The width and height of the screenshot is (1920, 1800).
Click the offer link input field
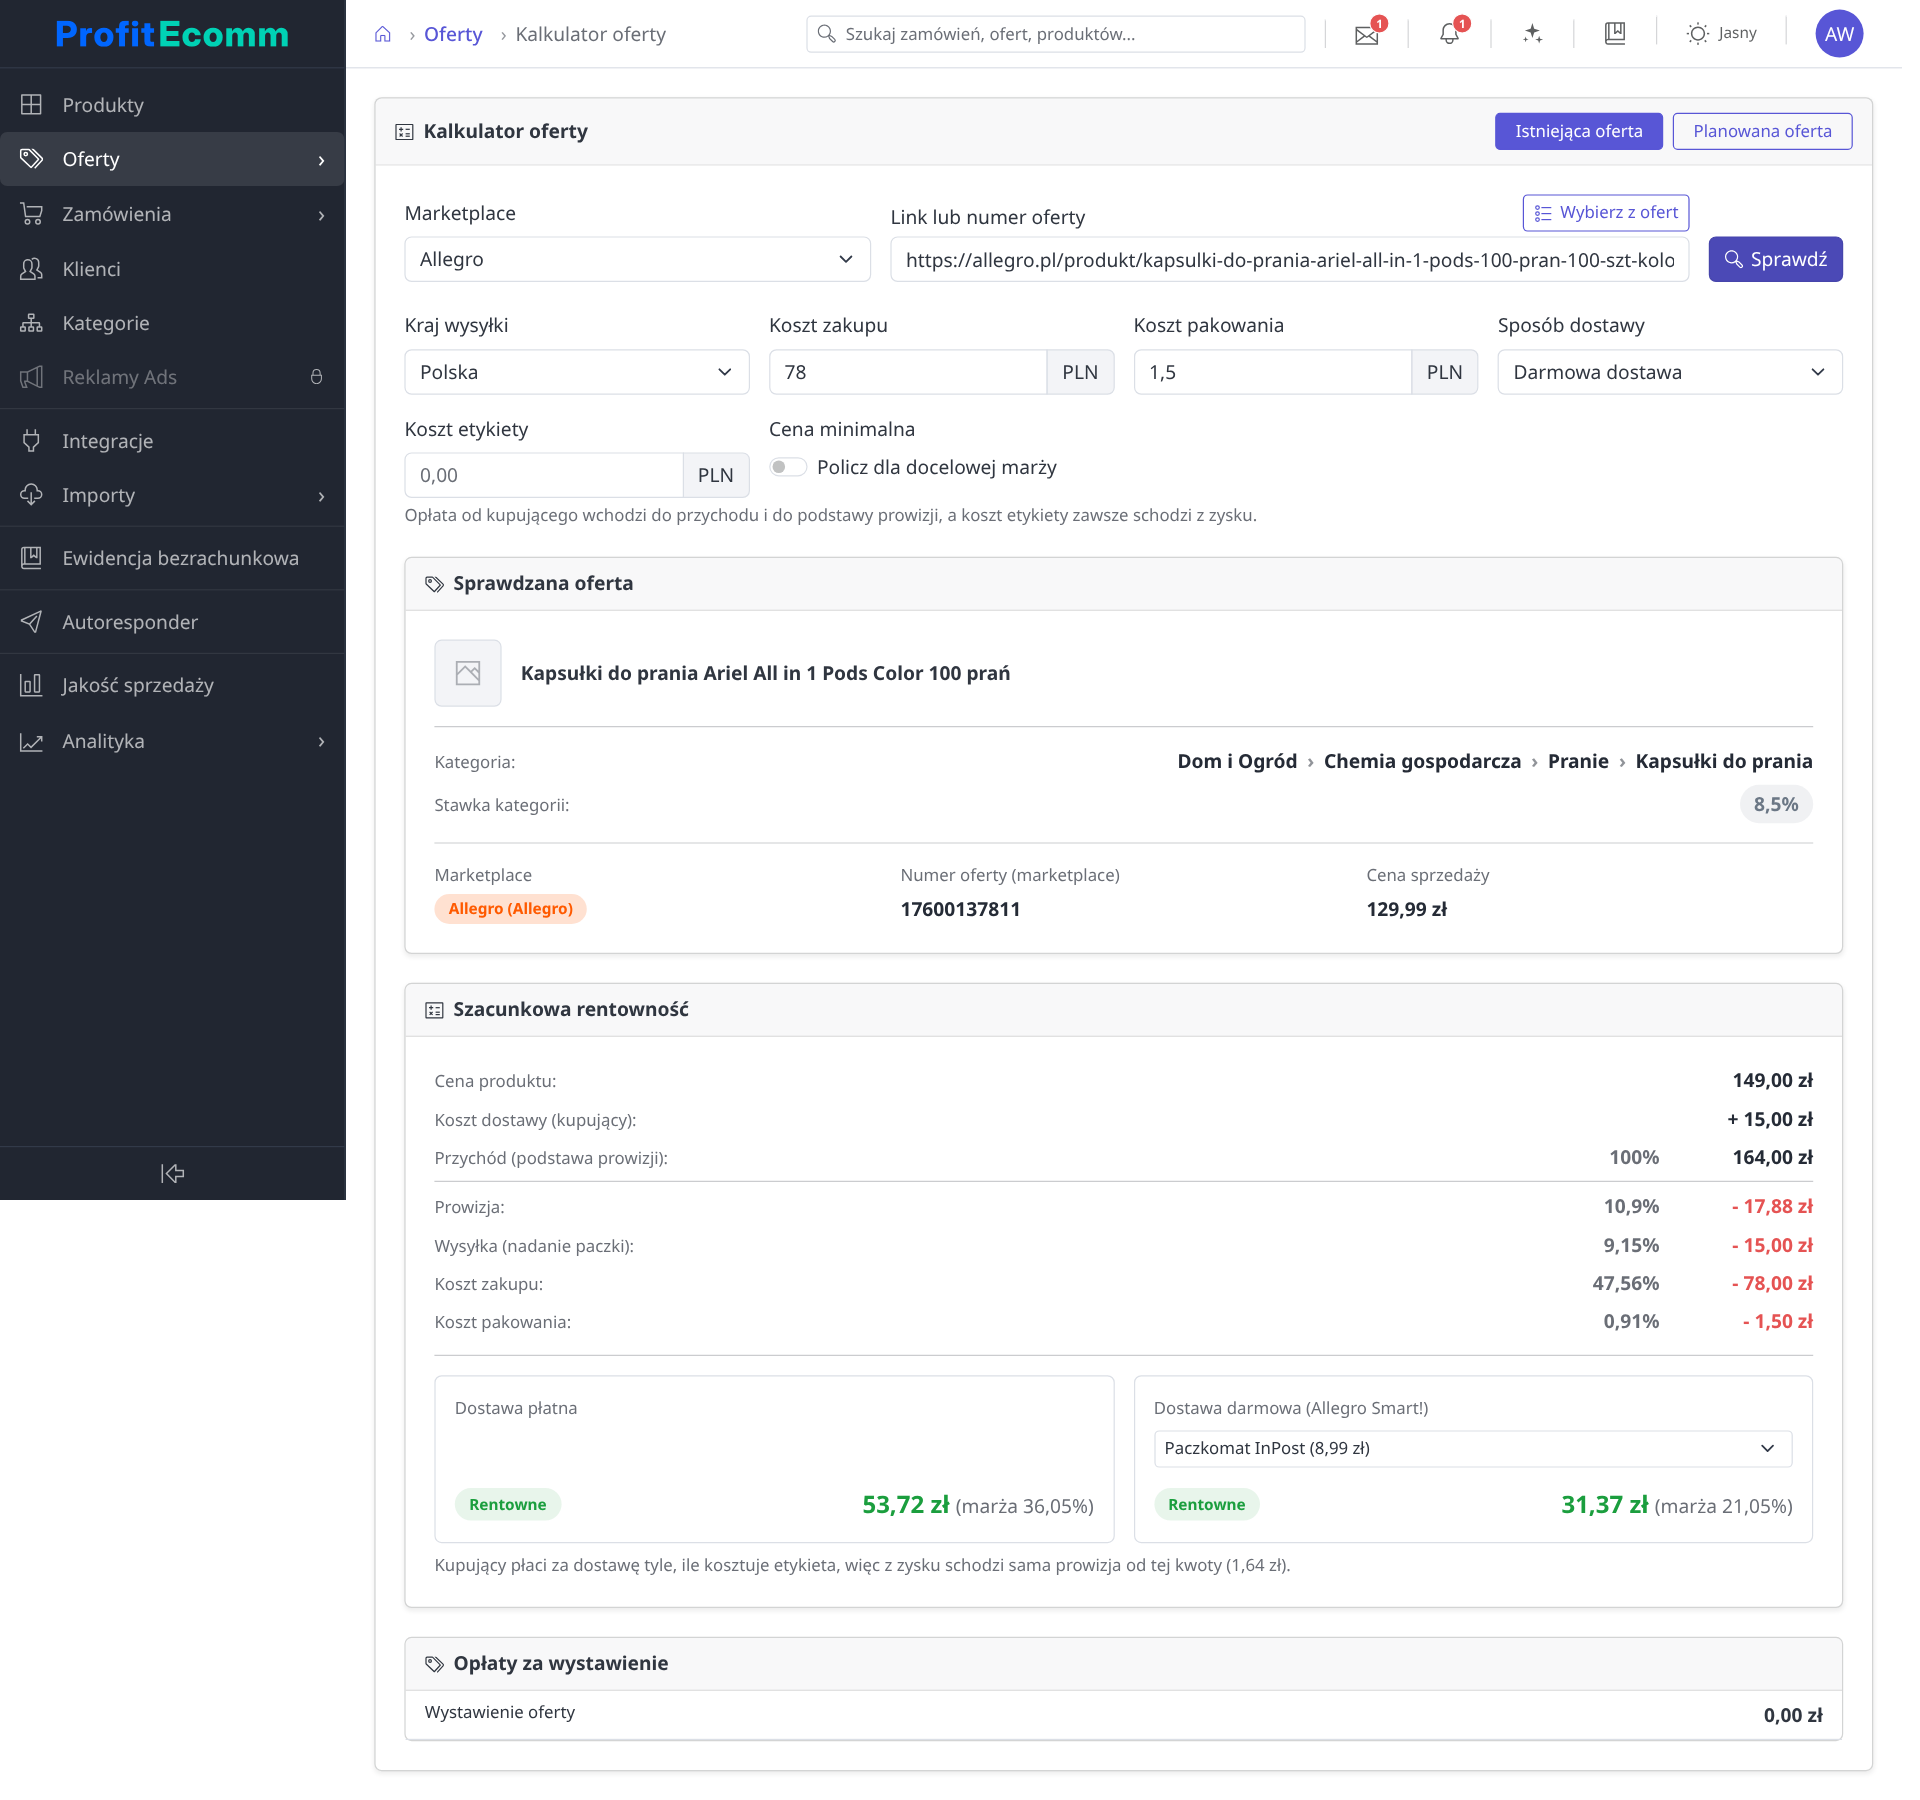pos(1289,260)
